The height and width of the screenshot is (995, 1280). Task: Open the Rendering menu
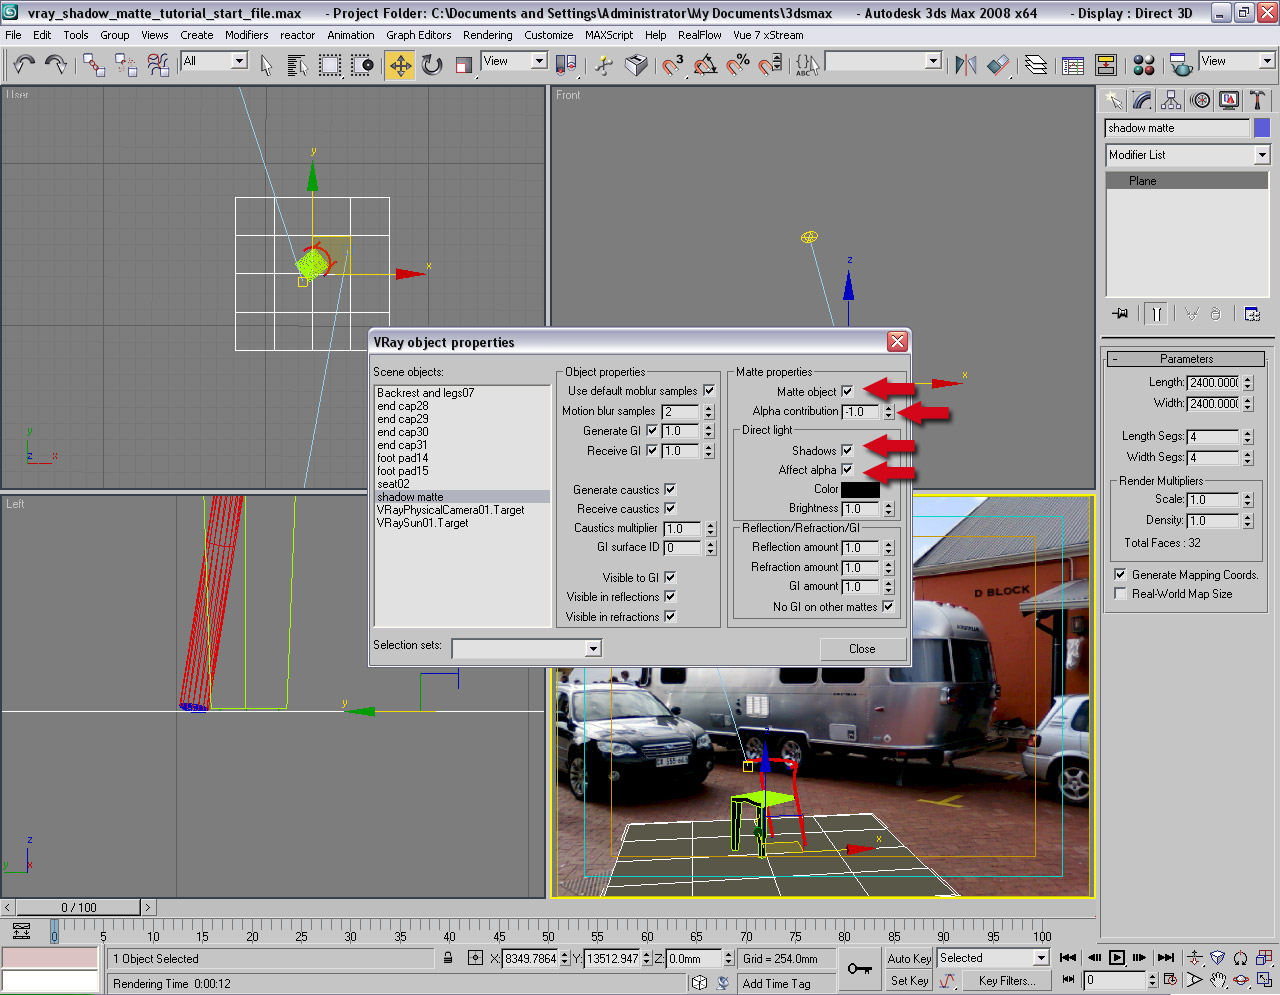point(487,35)
